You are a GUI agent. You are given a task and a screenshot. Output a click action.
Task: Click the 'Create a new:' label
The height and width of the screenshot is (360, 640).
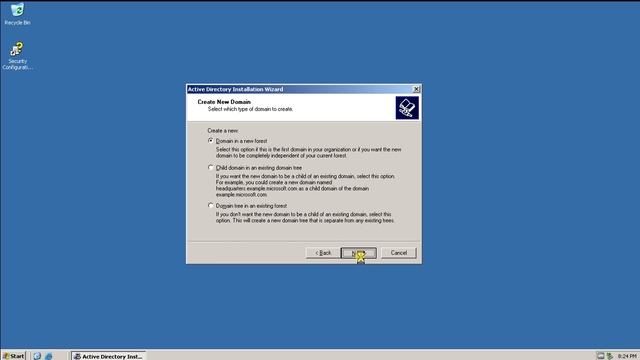(x=223, y=131)
